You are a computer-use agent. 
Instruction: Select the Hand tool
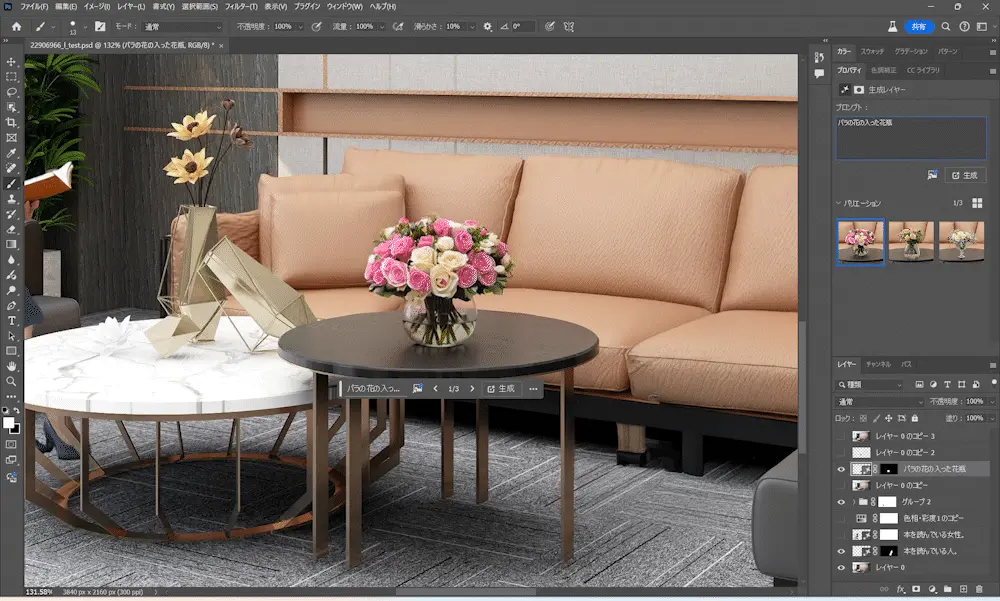click(x=11, y=366)
